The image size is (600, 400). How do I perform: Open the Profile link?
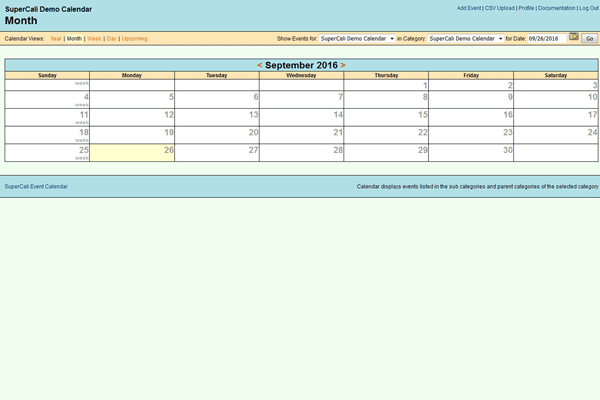pyautogui.click(x=526, y=8)
